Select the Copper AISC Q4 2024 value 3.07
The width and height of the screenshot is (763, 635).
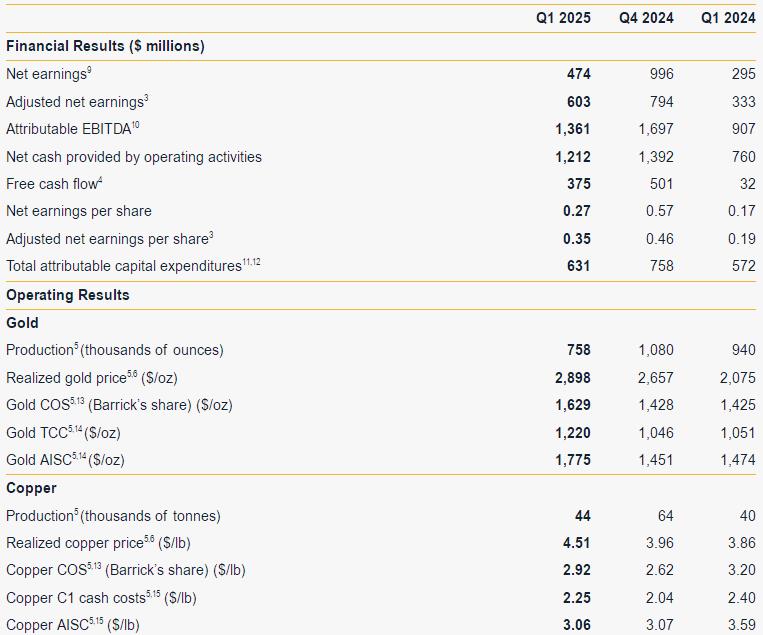click(x=660, y=625)
